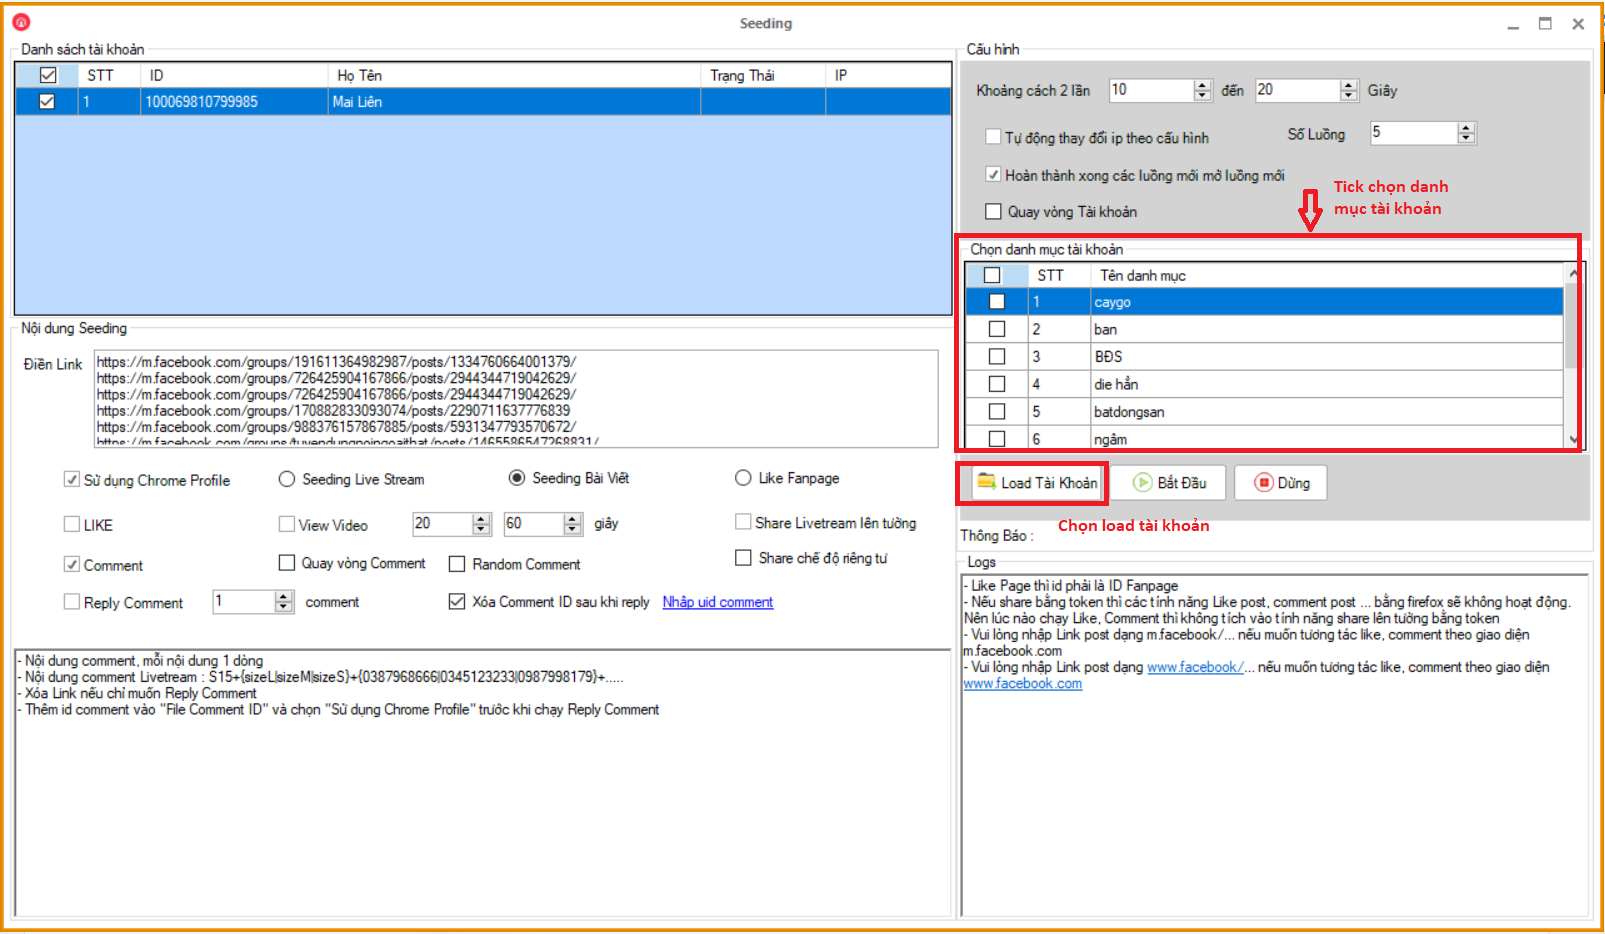Maximize the Seeding window
This screenshot has width=1605, height=934.
coord(1545,24)
